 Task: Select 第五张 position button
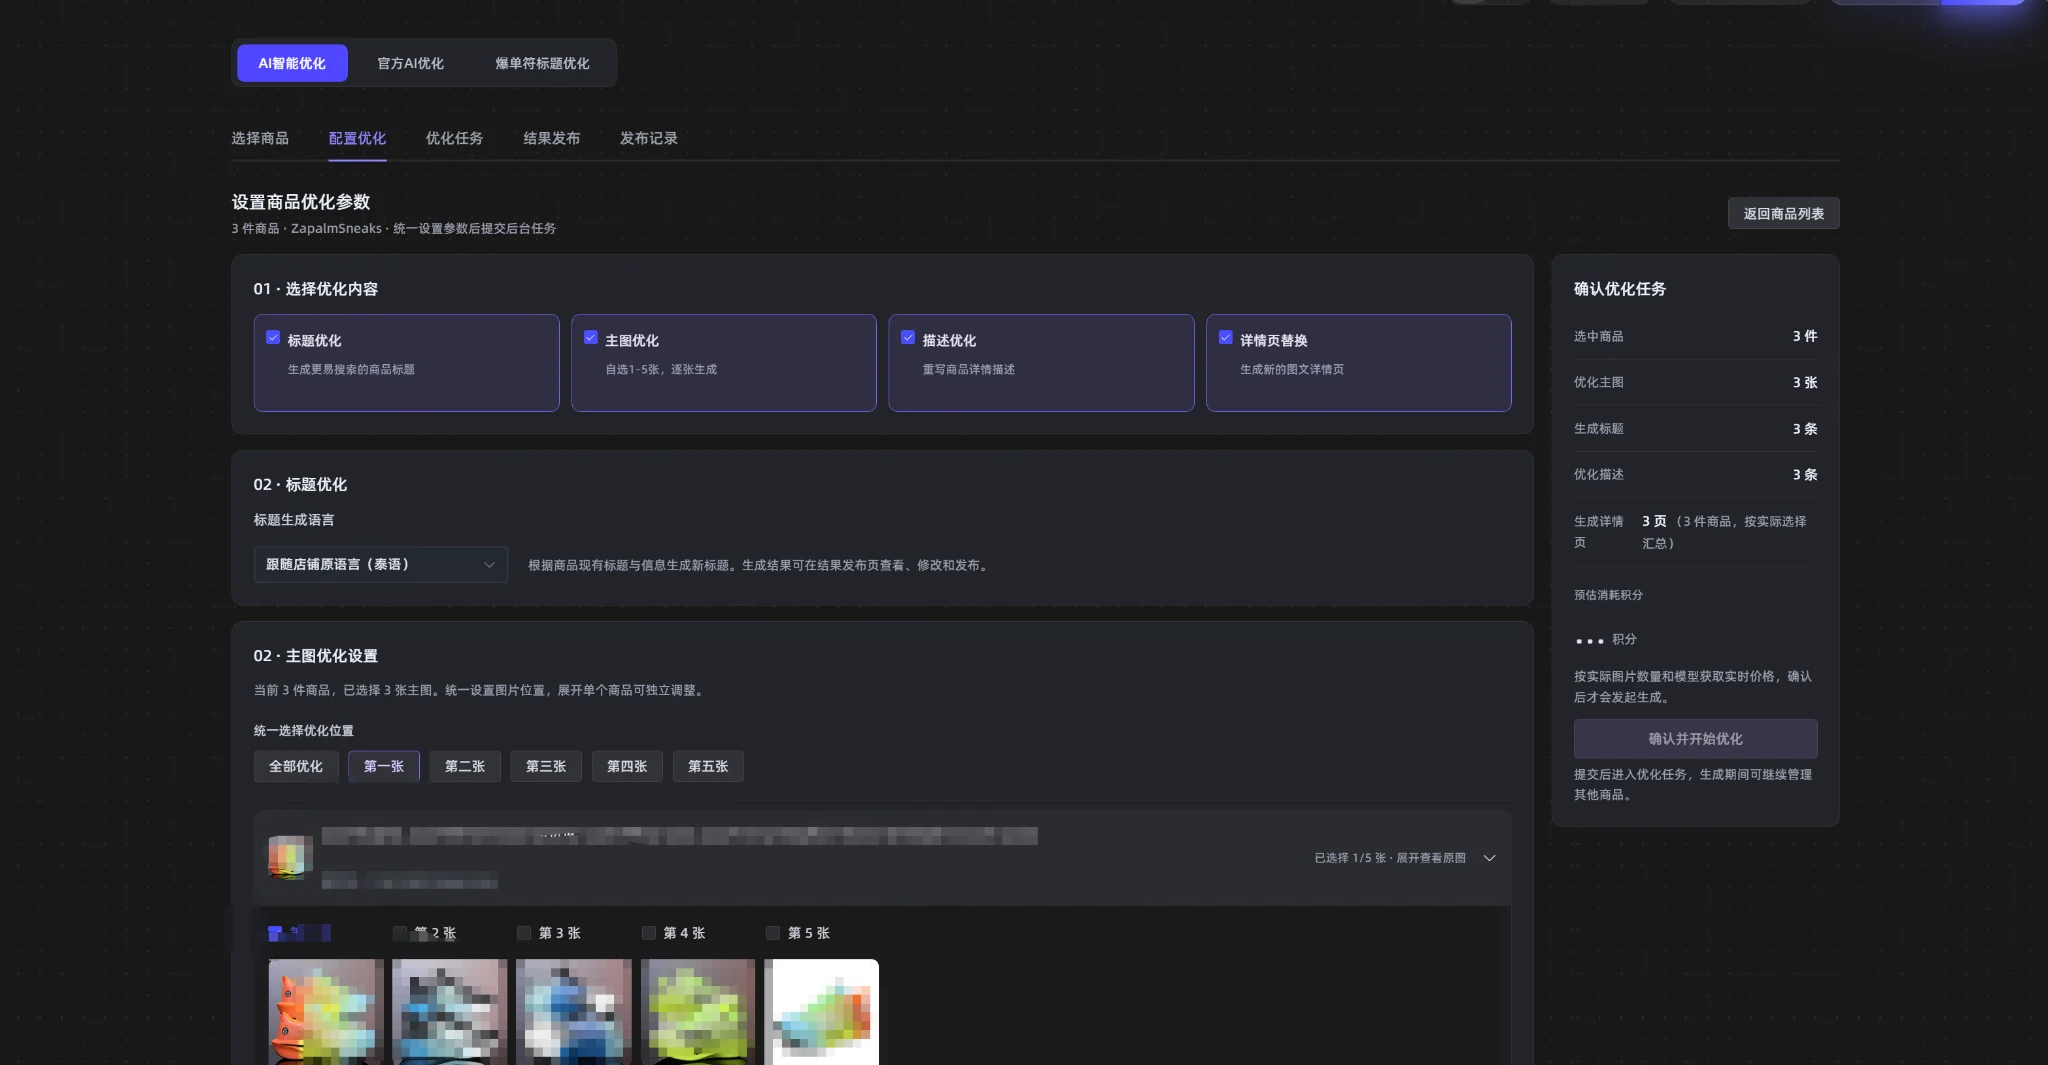[x=708, y=766]
